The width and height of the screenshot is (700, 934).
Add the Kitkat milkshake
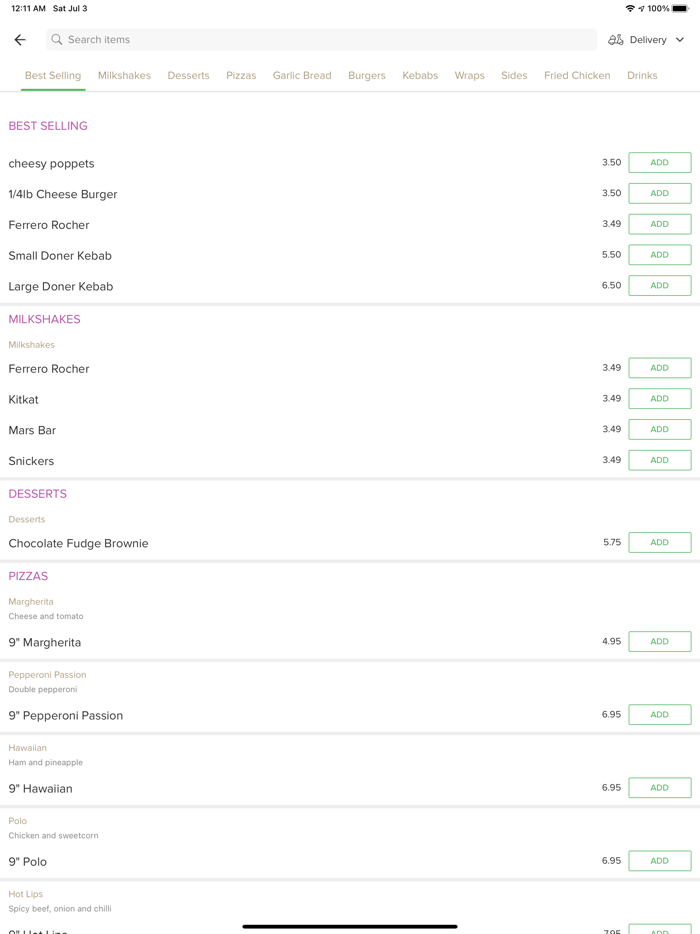click(x=659, y=399)
